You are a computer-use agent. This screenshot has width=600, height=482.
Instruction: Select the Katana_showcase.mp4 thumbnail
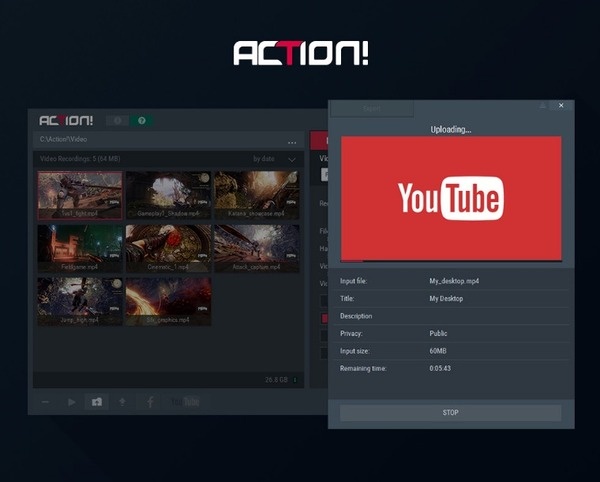click(257, 195)
